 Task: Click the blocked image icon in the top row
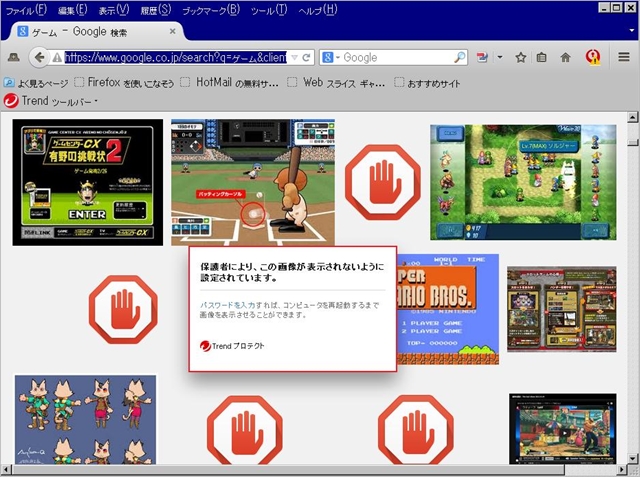pyautogui.click(x=382, y=182)
